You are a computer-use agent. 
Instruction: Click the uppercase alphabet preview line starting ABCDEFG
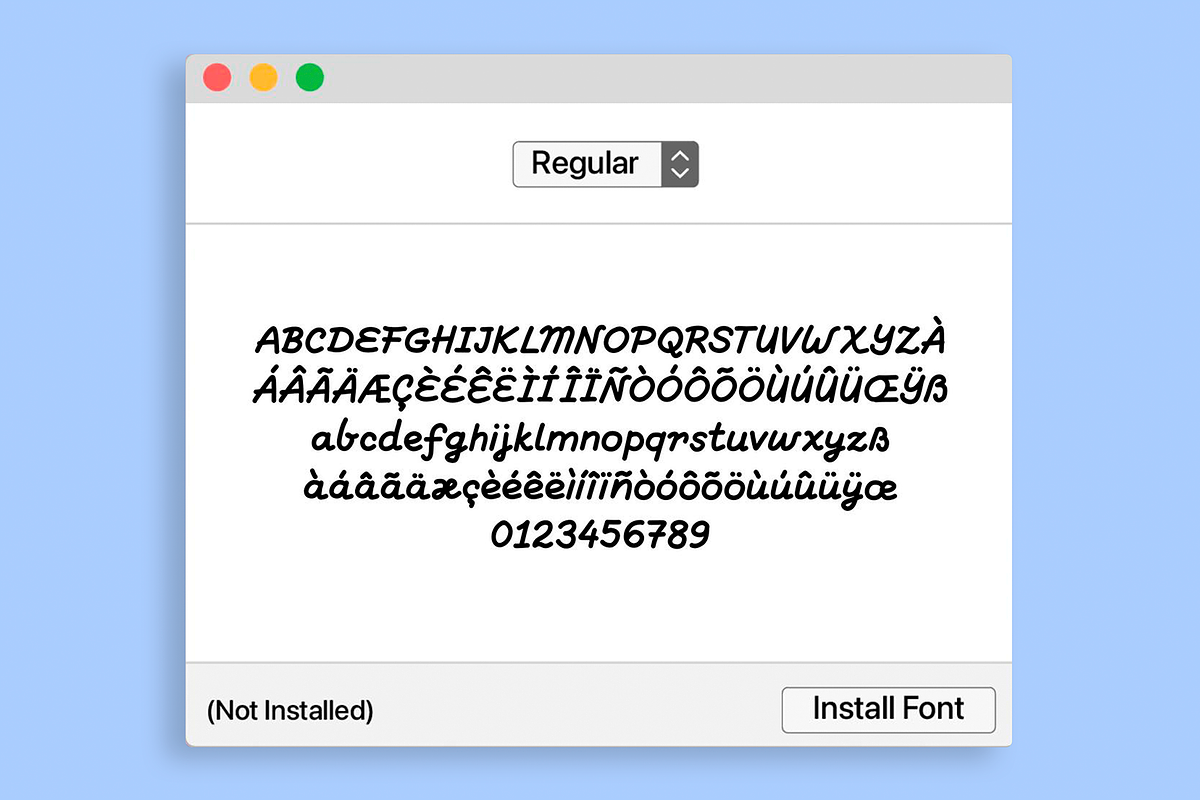tap(600, 340)
